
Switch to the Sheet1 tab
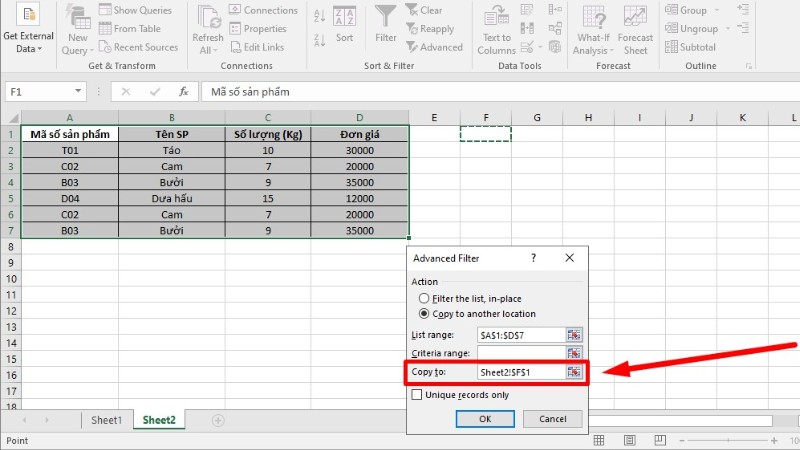click(106, 421)
